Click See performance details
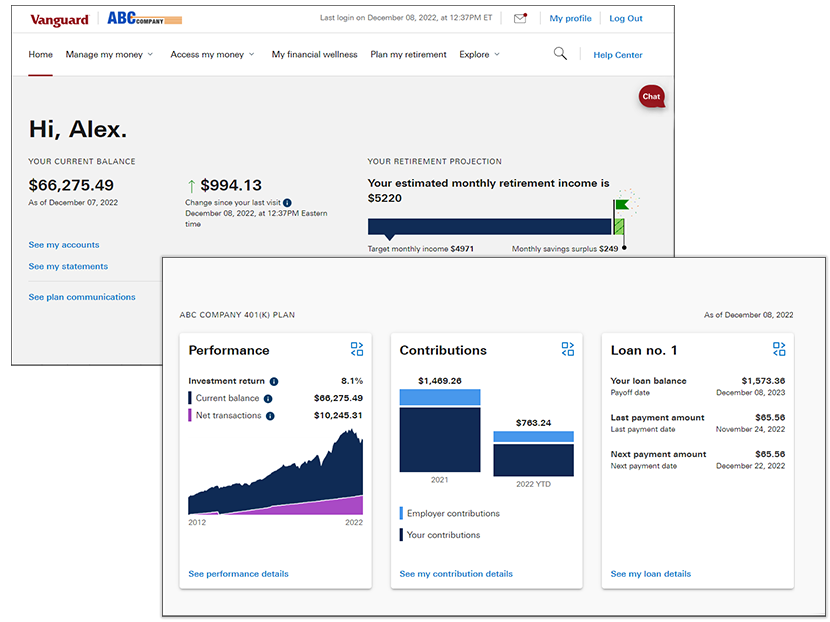This screenshot has width=830, height=622. point(238,573)
